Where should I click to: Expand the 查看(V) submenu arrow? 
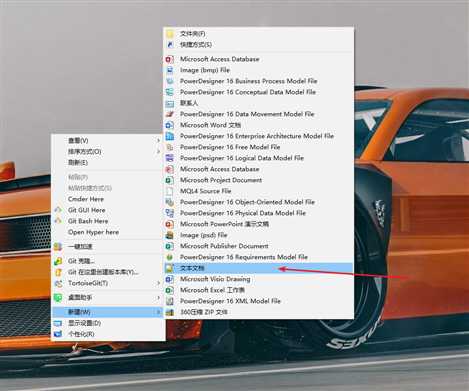tap(158, 141)
